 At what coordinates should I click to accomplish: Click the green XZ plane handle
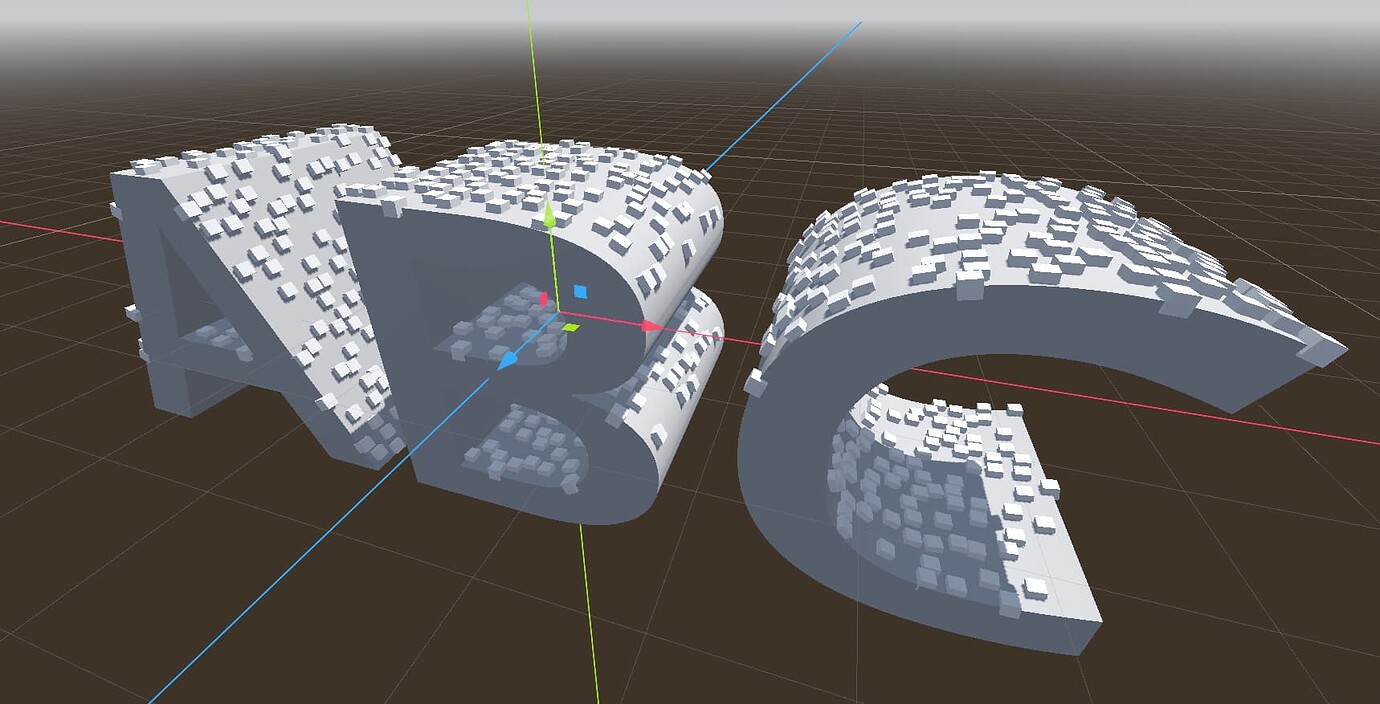572,326
